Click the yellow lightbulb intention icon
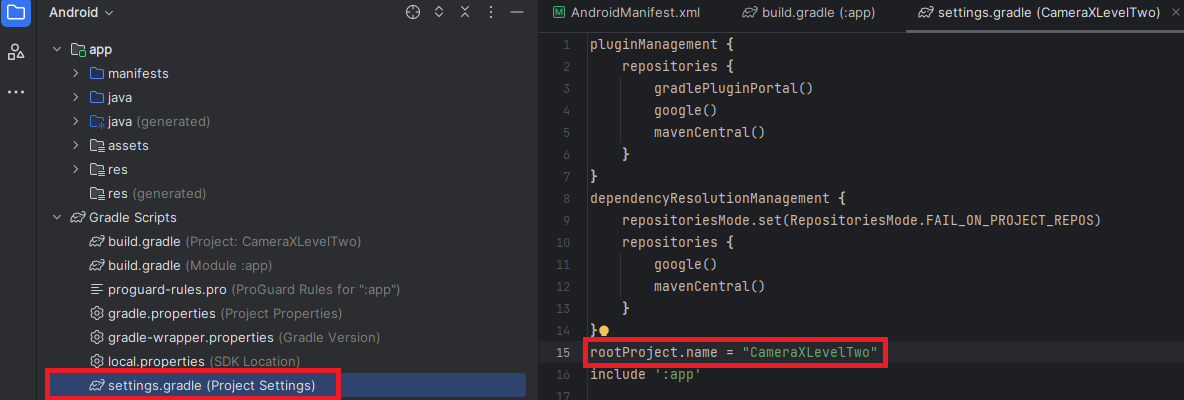 [604, 330]
